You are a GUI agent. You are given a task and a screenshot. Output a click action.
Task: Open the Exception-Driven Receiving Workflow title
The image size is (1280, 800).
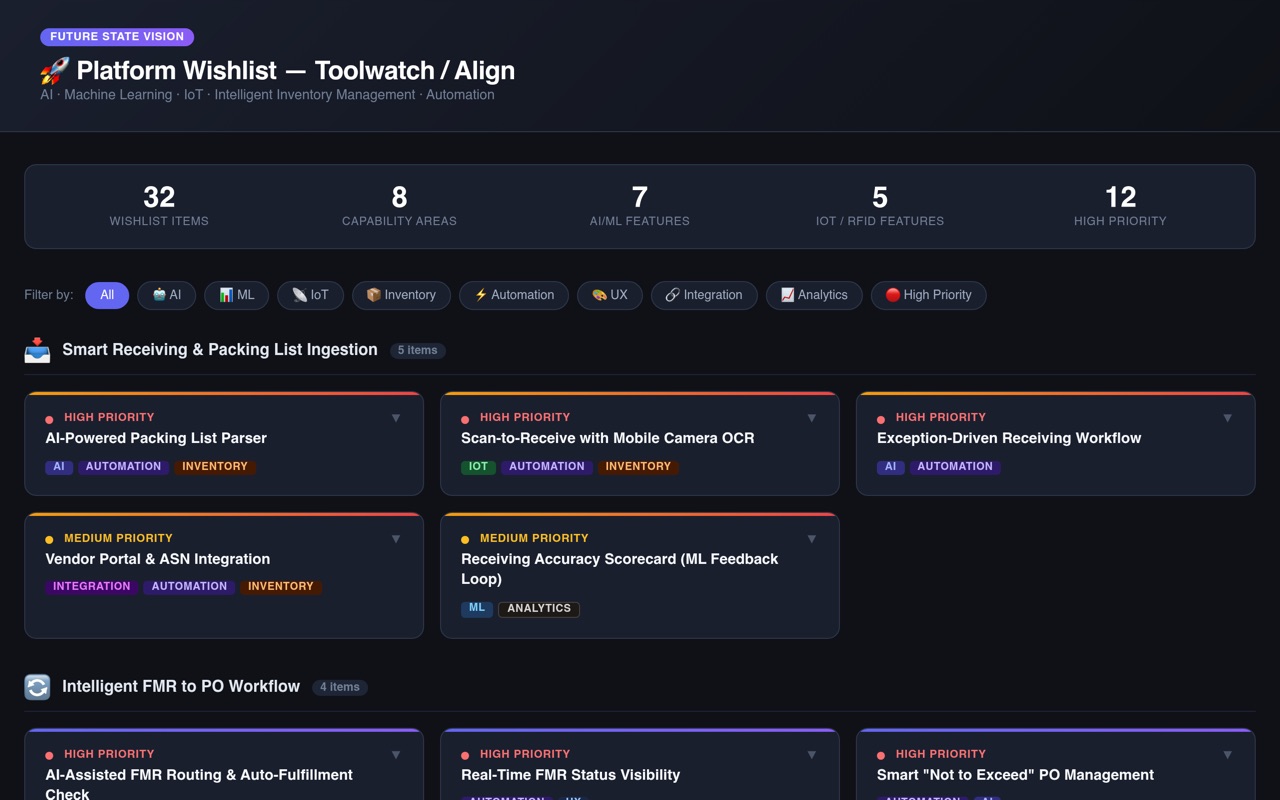1009,438
